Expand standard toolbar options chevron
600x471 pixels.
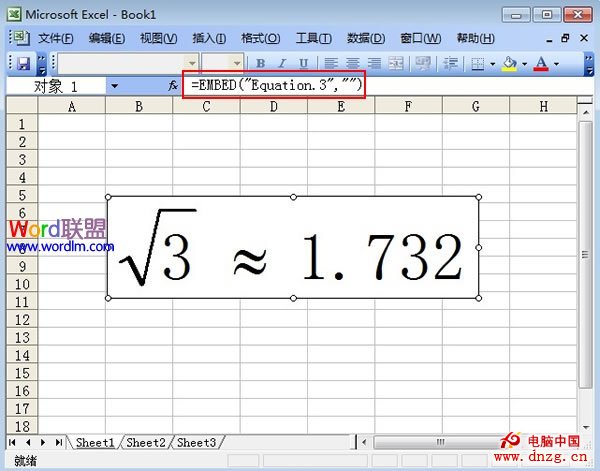pyautogui.click(x=42, y=64)
